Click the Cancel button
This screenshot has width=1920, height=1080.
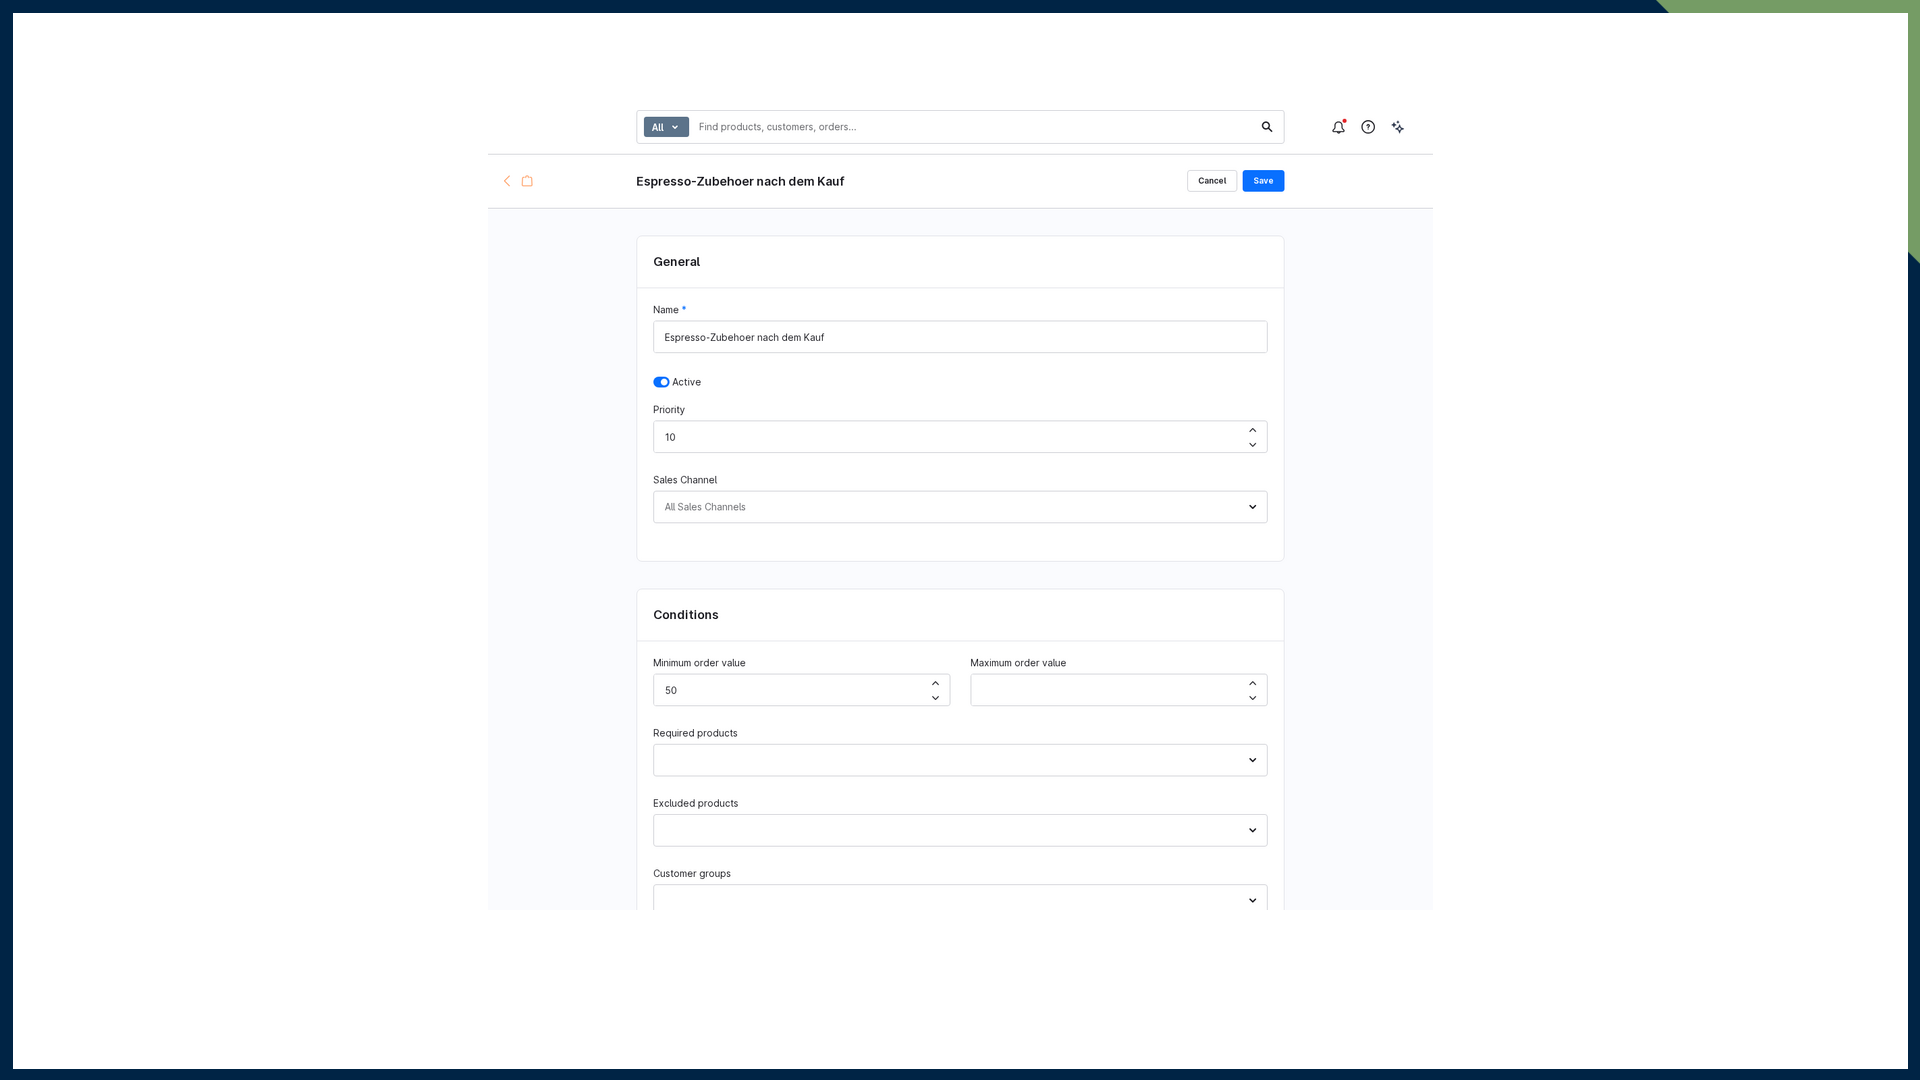click(x=1212, y=181)
